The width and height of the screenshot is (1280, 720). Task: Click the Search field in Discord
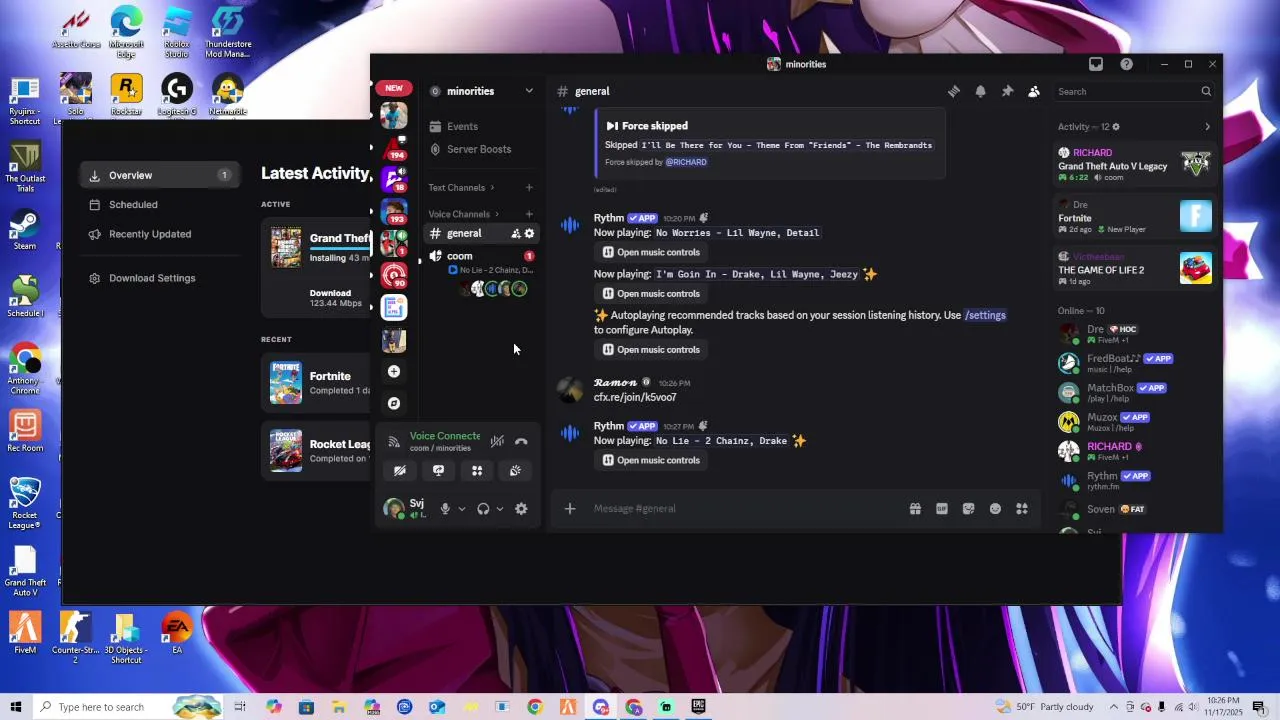[1134, 91]
